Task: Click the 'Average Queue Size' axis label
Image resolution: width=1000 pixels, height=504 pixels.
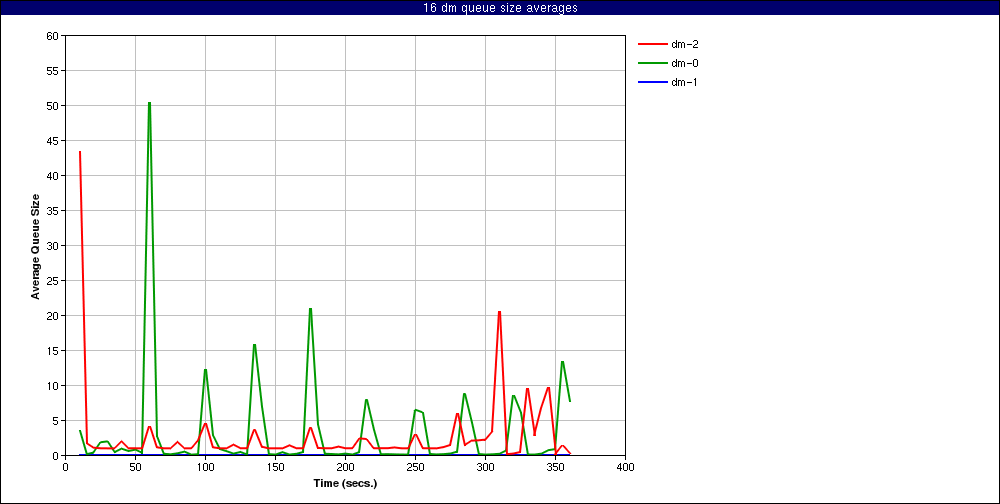Action: (36, 246)
